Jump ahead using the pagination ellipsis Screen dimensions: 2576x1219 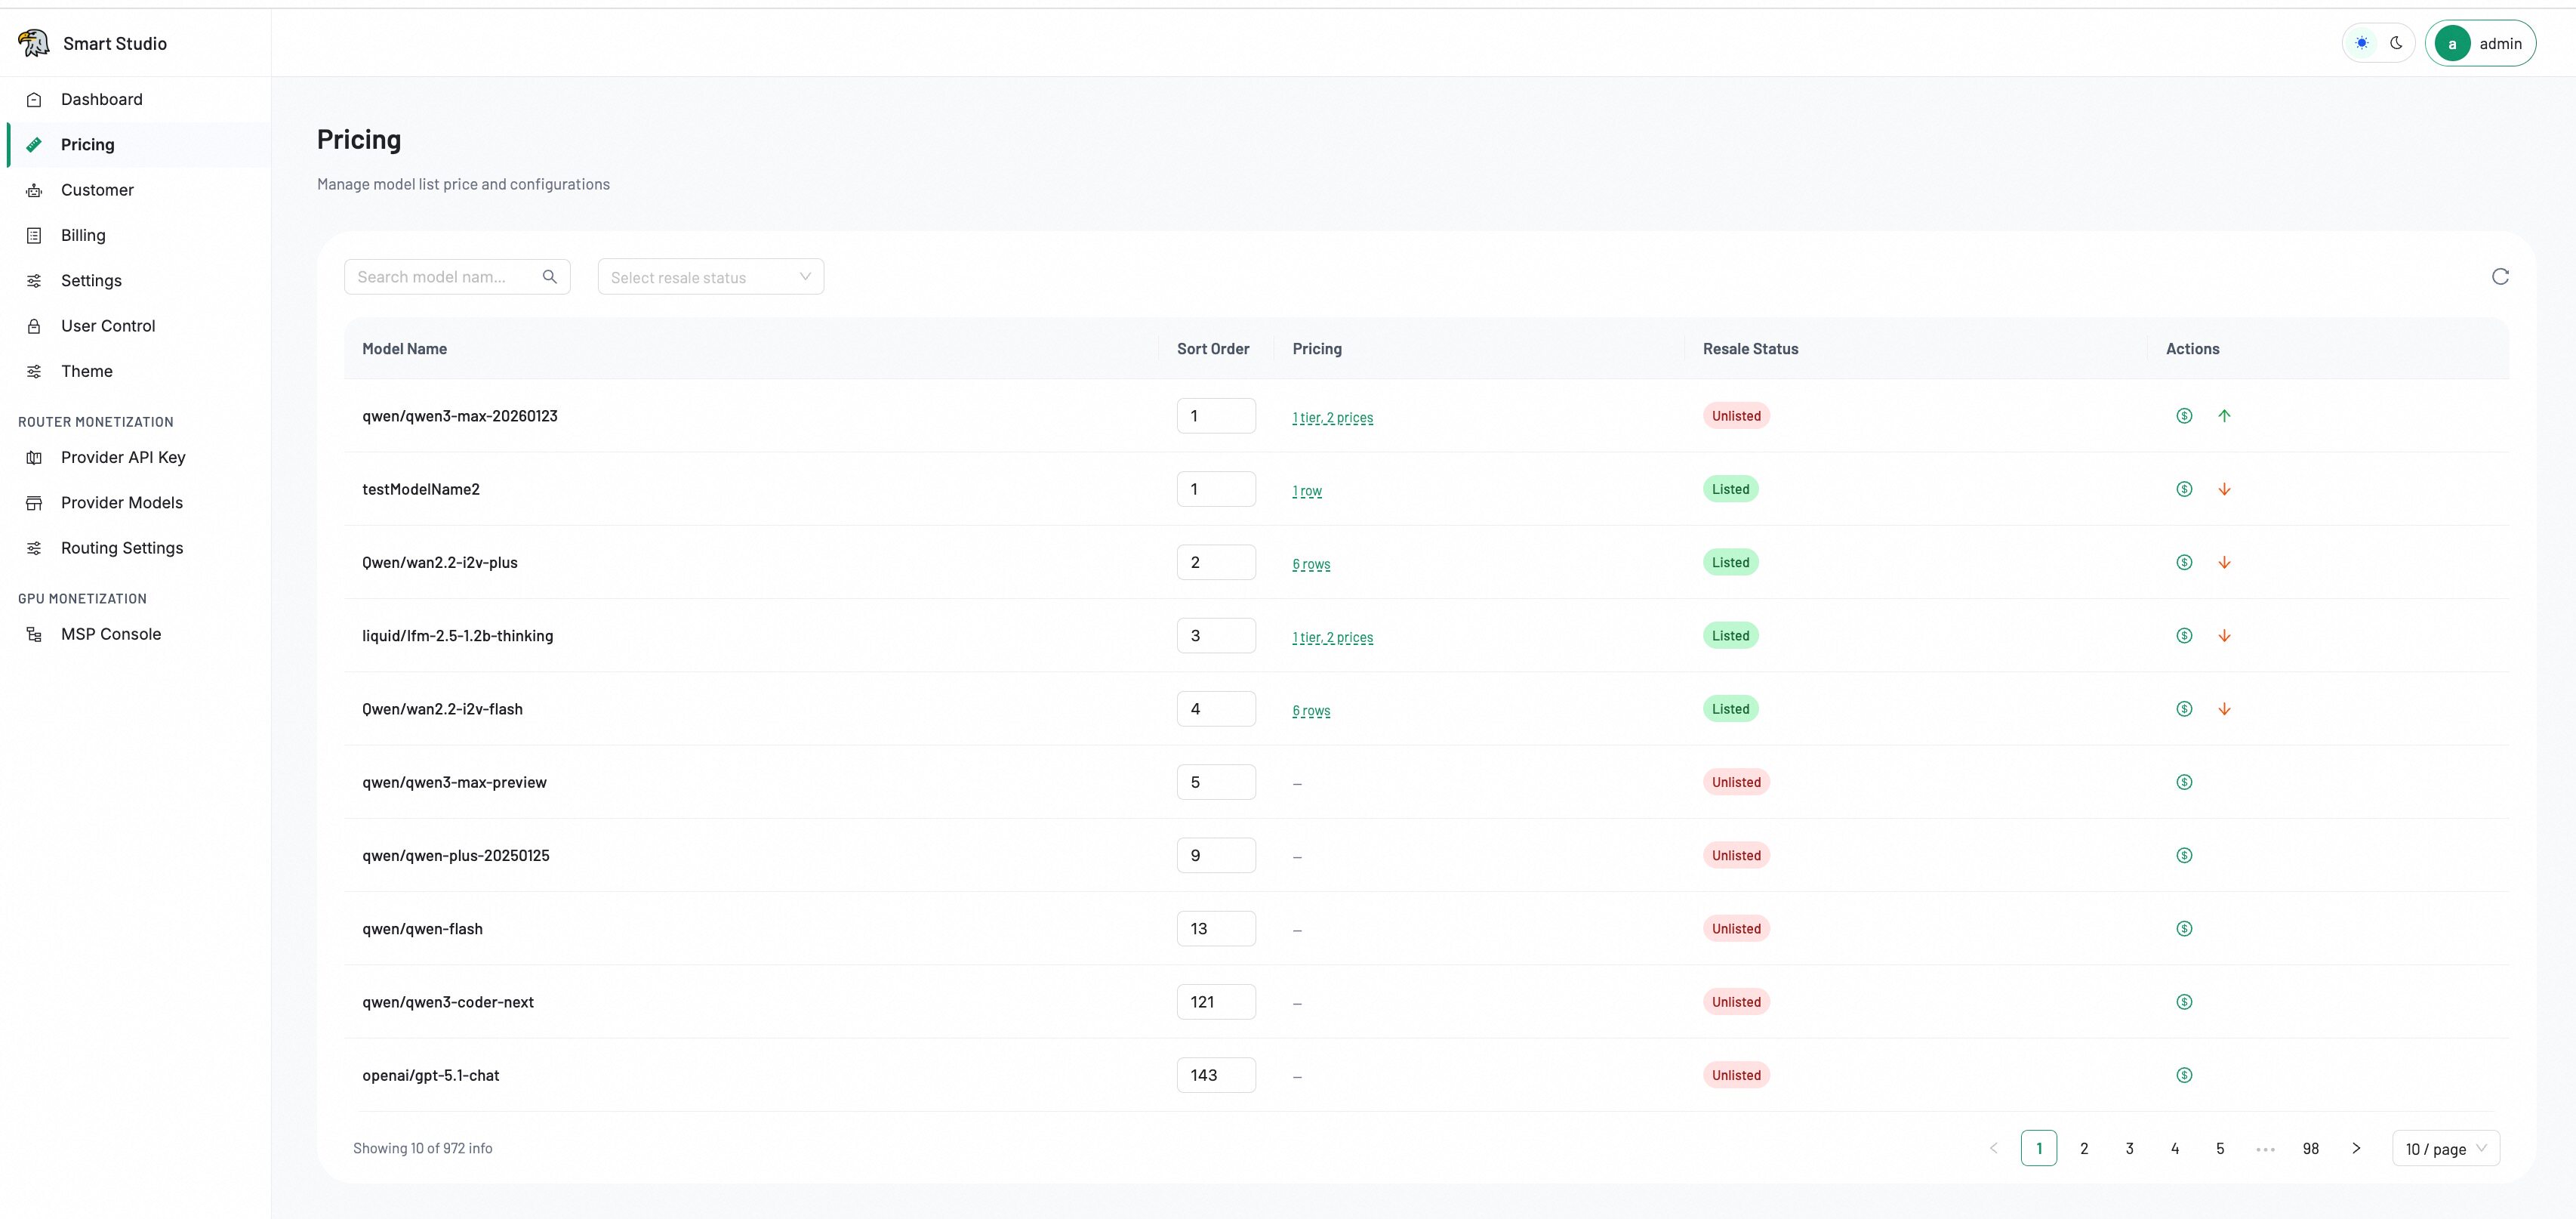[x=2265, y=1149]
